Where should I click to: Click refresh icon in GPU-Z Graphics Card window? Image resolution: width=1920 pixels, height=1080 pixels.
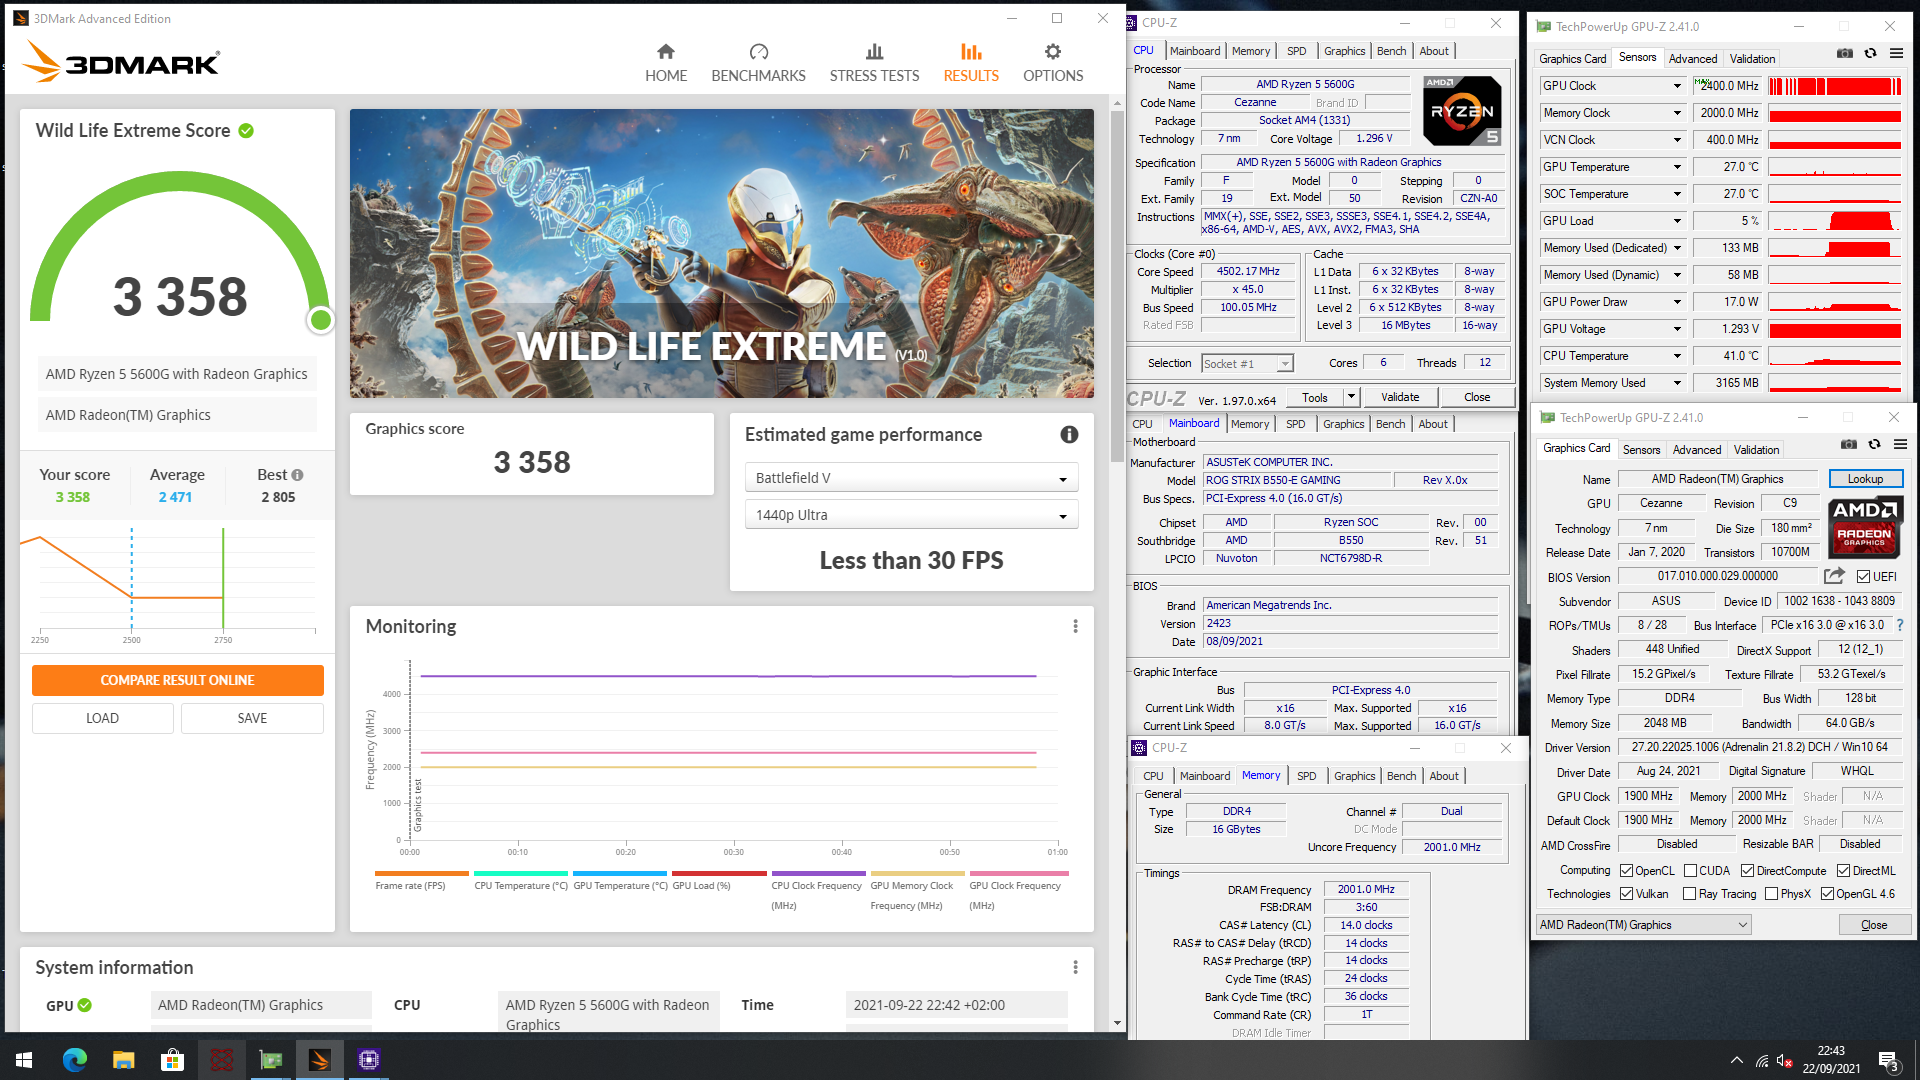pyautogui.click(x=1874, y=445)
